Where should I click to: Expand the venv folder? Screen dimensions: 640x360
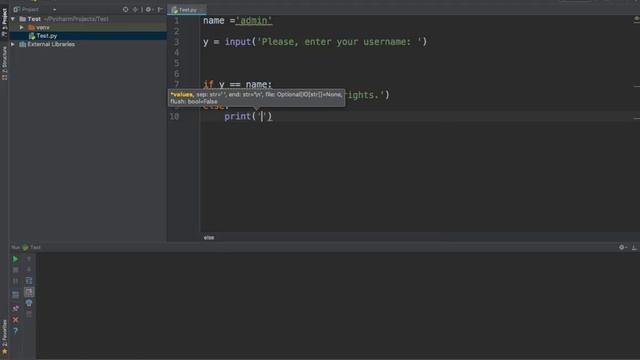22,27
